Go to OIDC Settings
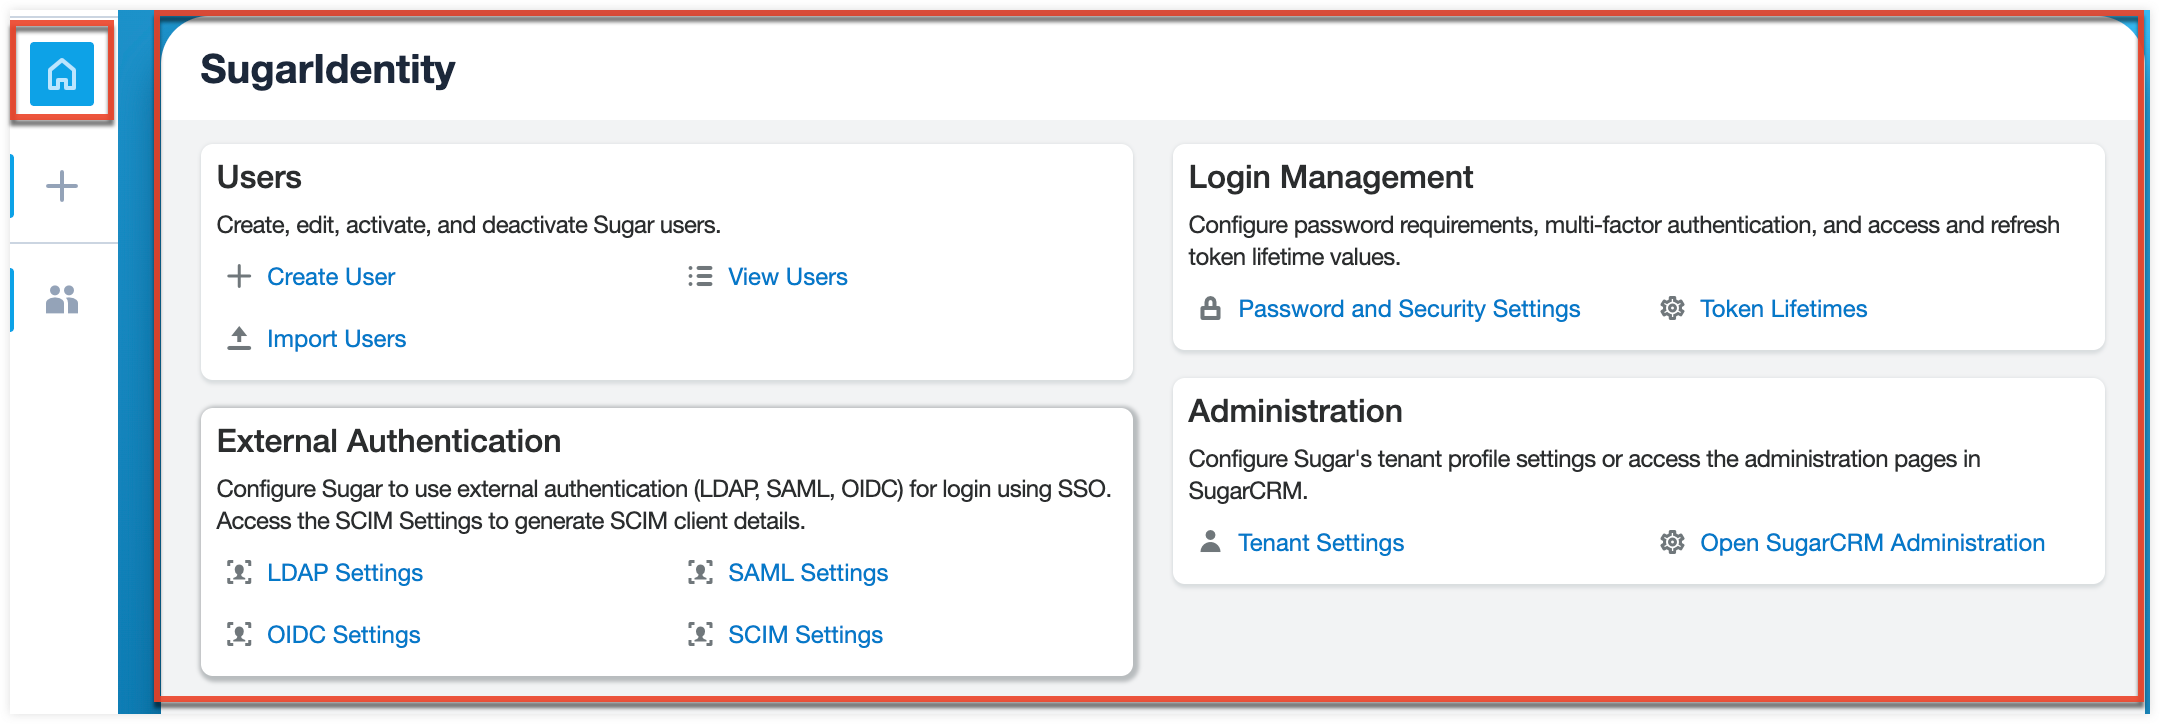 click(x=344, y=635)
